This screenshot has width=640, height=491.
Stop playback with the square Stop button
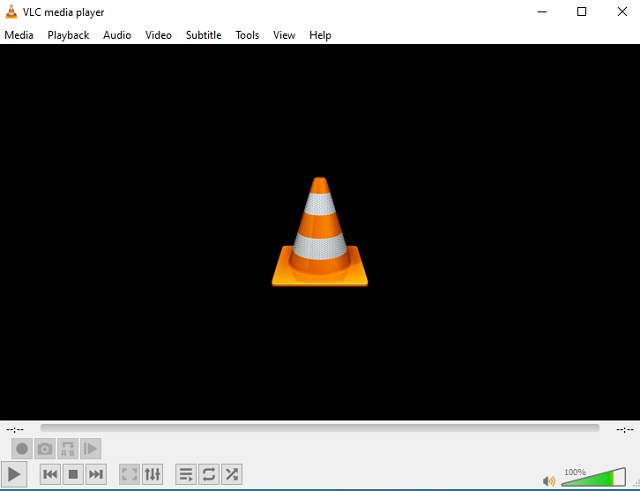[x=73, y=474]
